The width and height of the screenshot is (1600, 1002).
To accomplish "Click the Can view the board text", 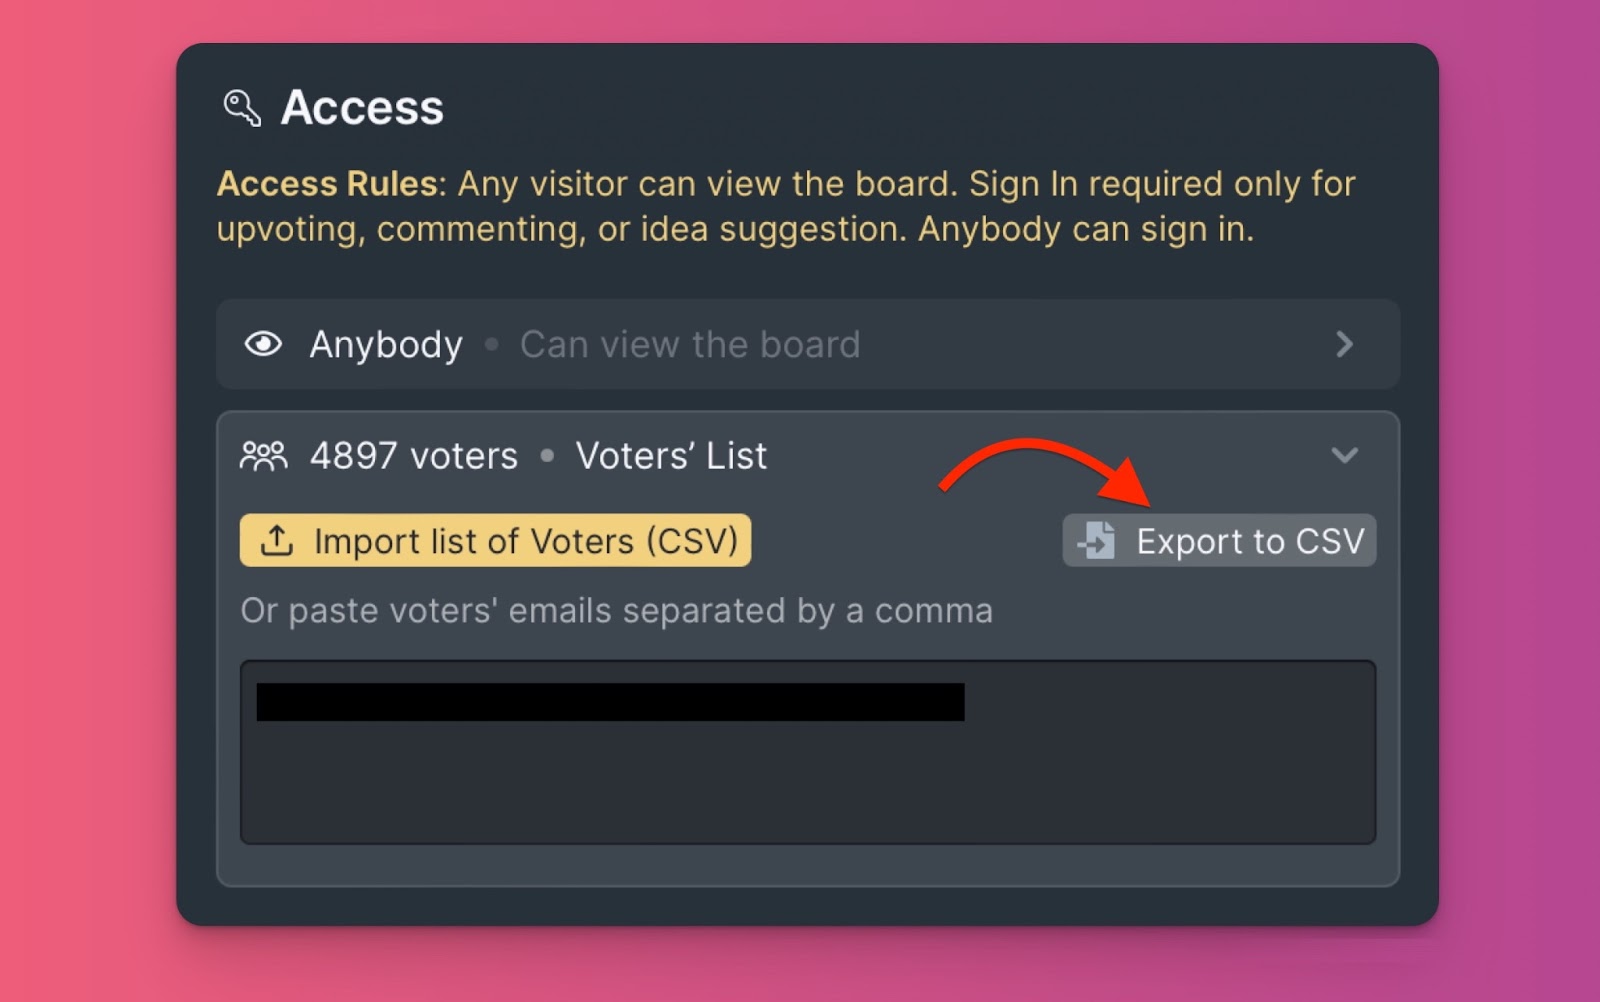I will click(690, 344).
